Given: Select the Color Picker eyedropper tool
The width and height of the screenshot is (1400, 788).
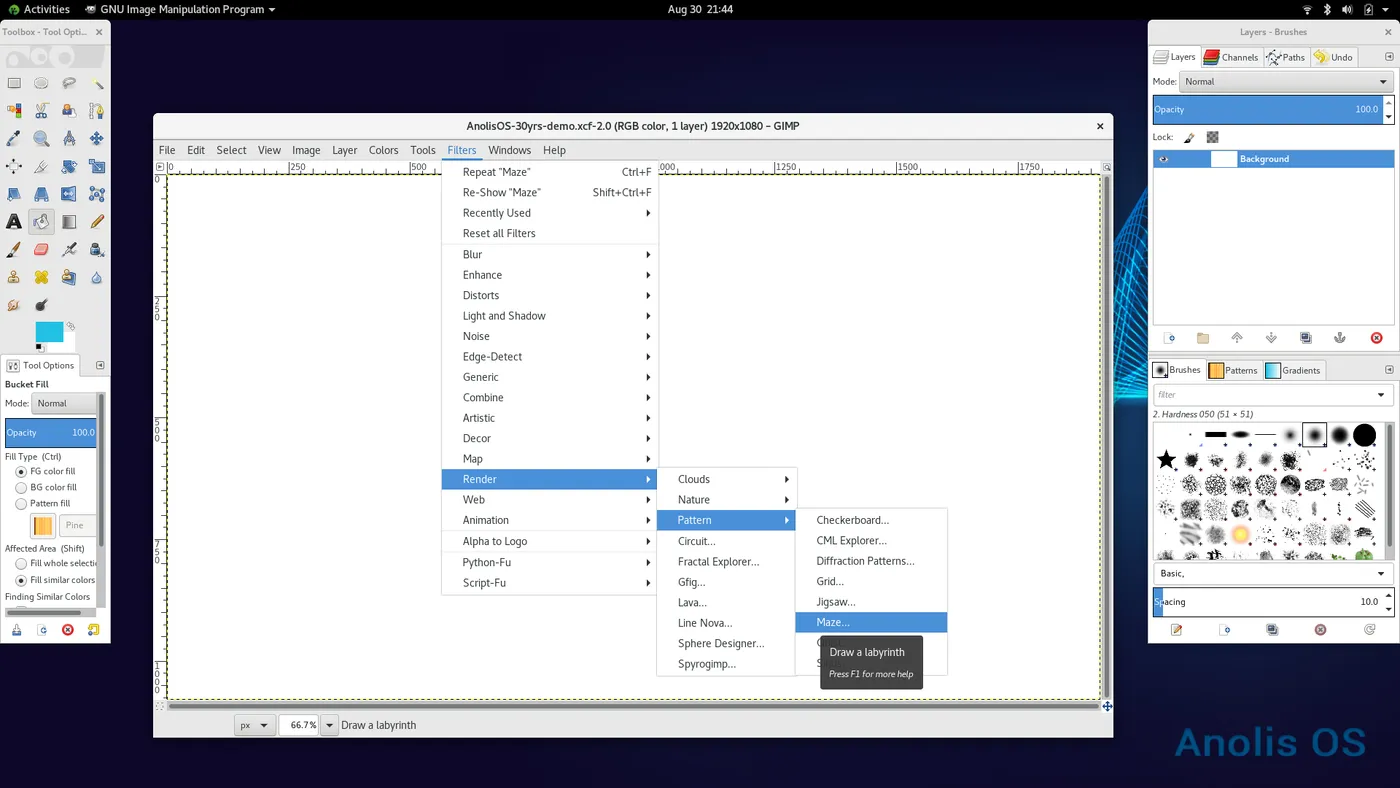Looking at the screenshot, I should 14,139.
